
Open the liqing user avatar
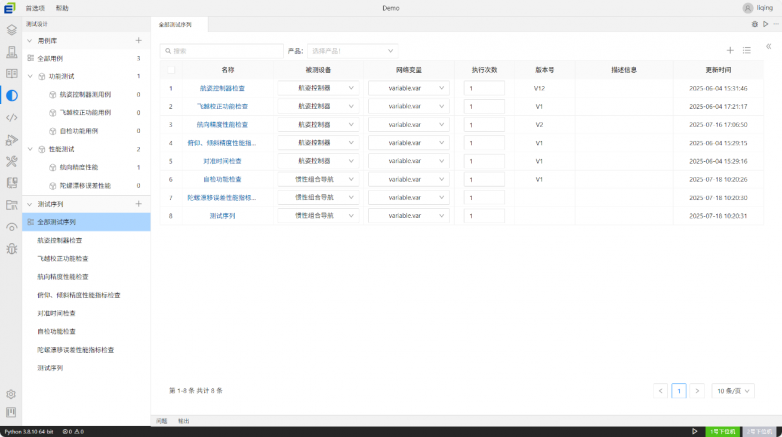coord(748,8)
